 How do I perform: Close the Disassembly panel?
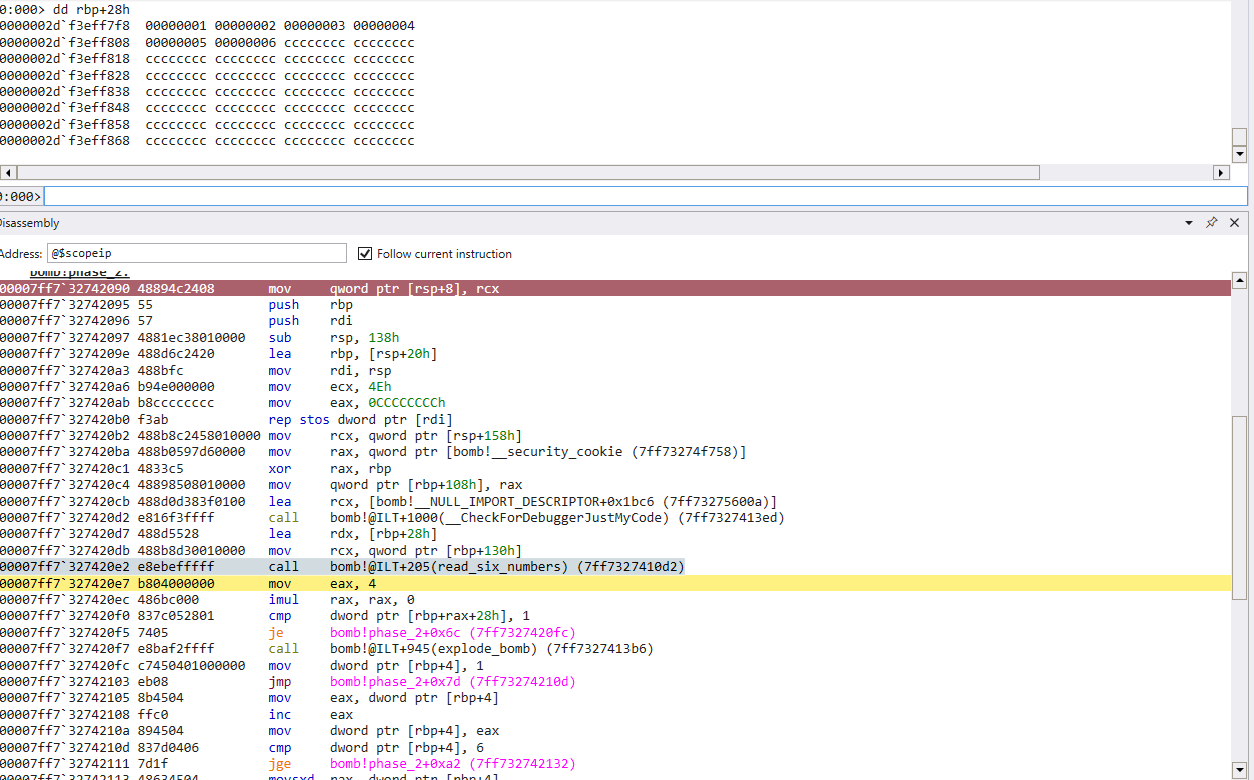[x=1234, y=223]
